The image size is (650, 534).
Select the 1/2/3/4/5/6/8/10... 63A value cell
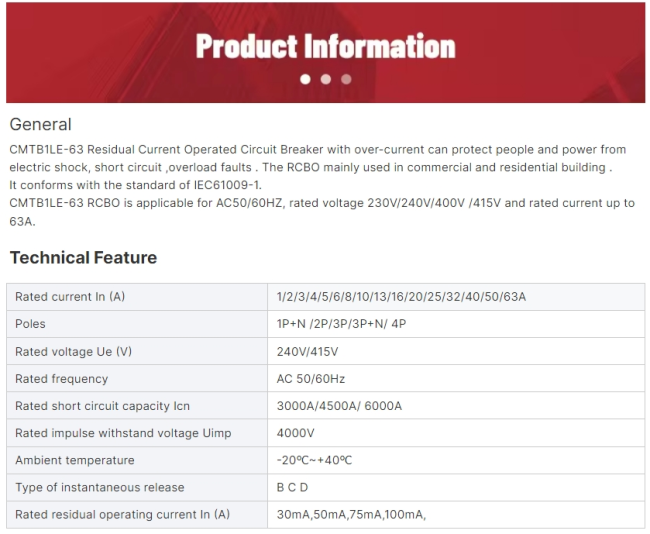click(x=456, y=297)
